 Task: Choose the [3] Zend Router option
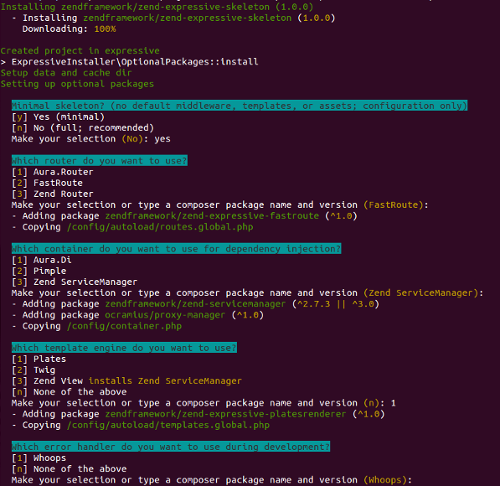53,194
